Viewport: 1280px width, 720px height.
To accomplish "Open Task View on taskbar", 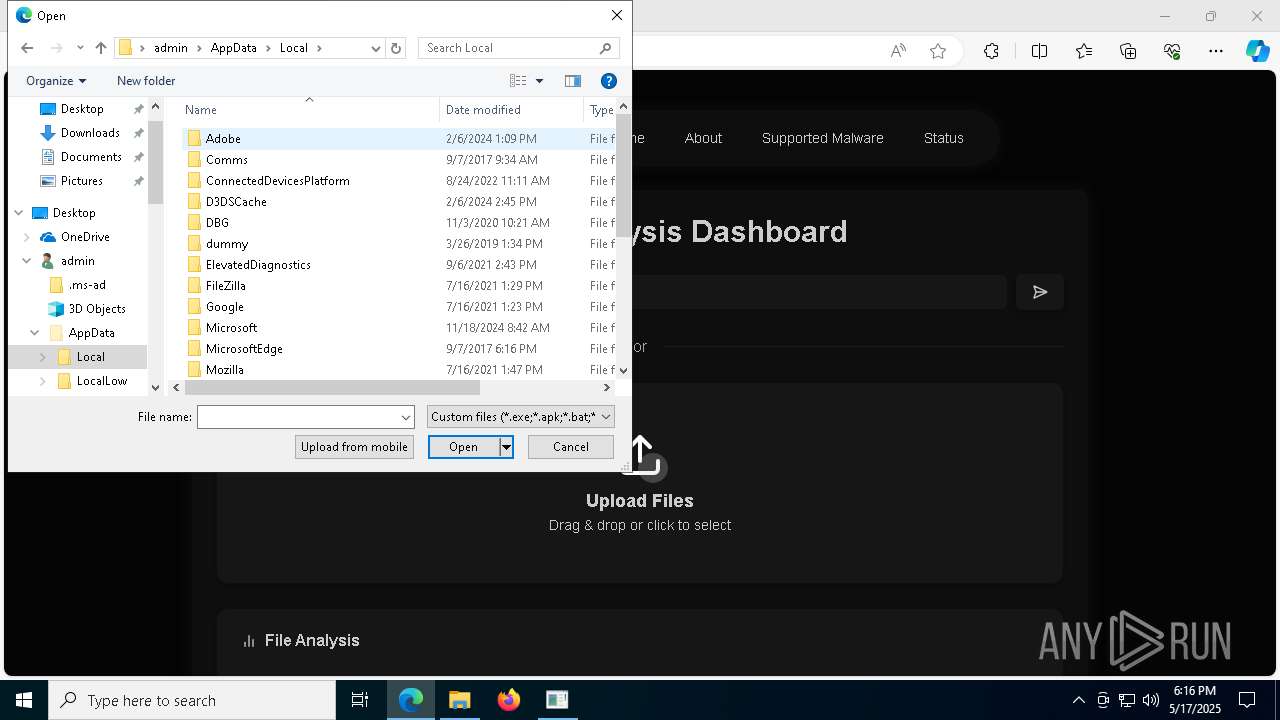I will [x=360, y=700].
